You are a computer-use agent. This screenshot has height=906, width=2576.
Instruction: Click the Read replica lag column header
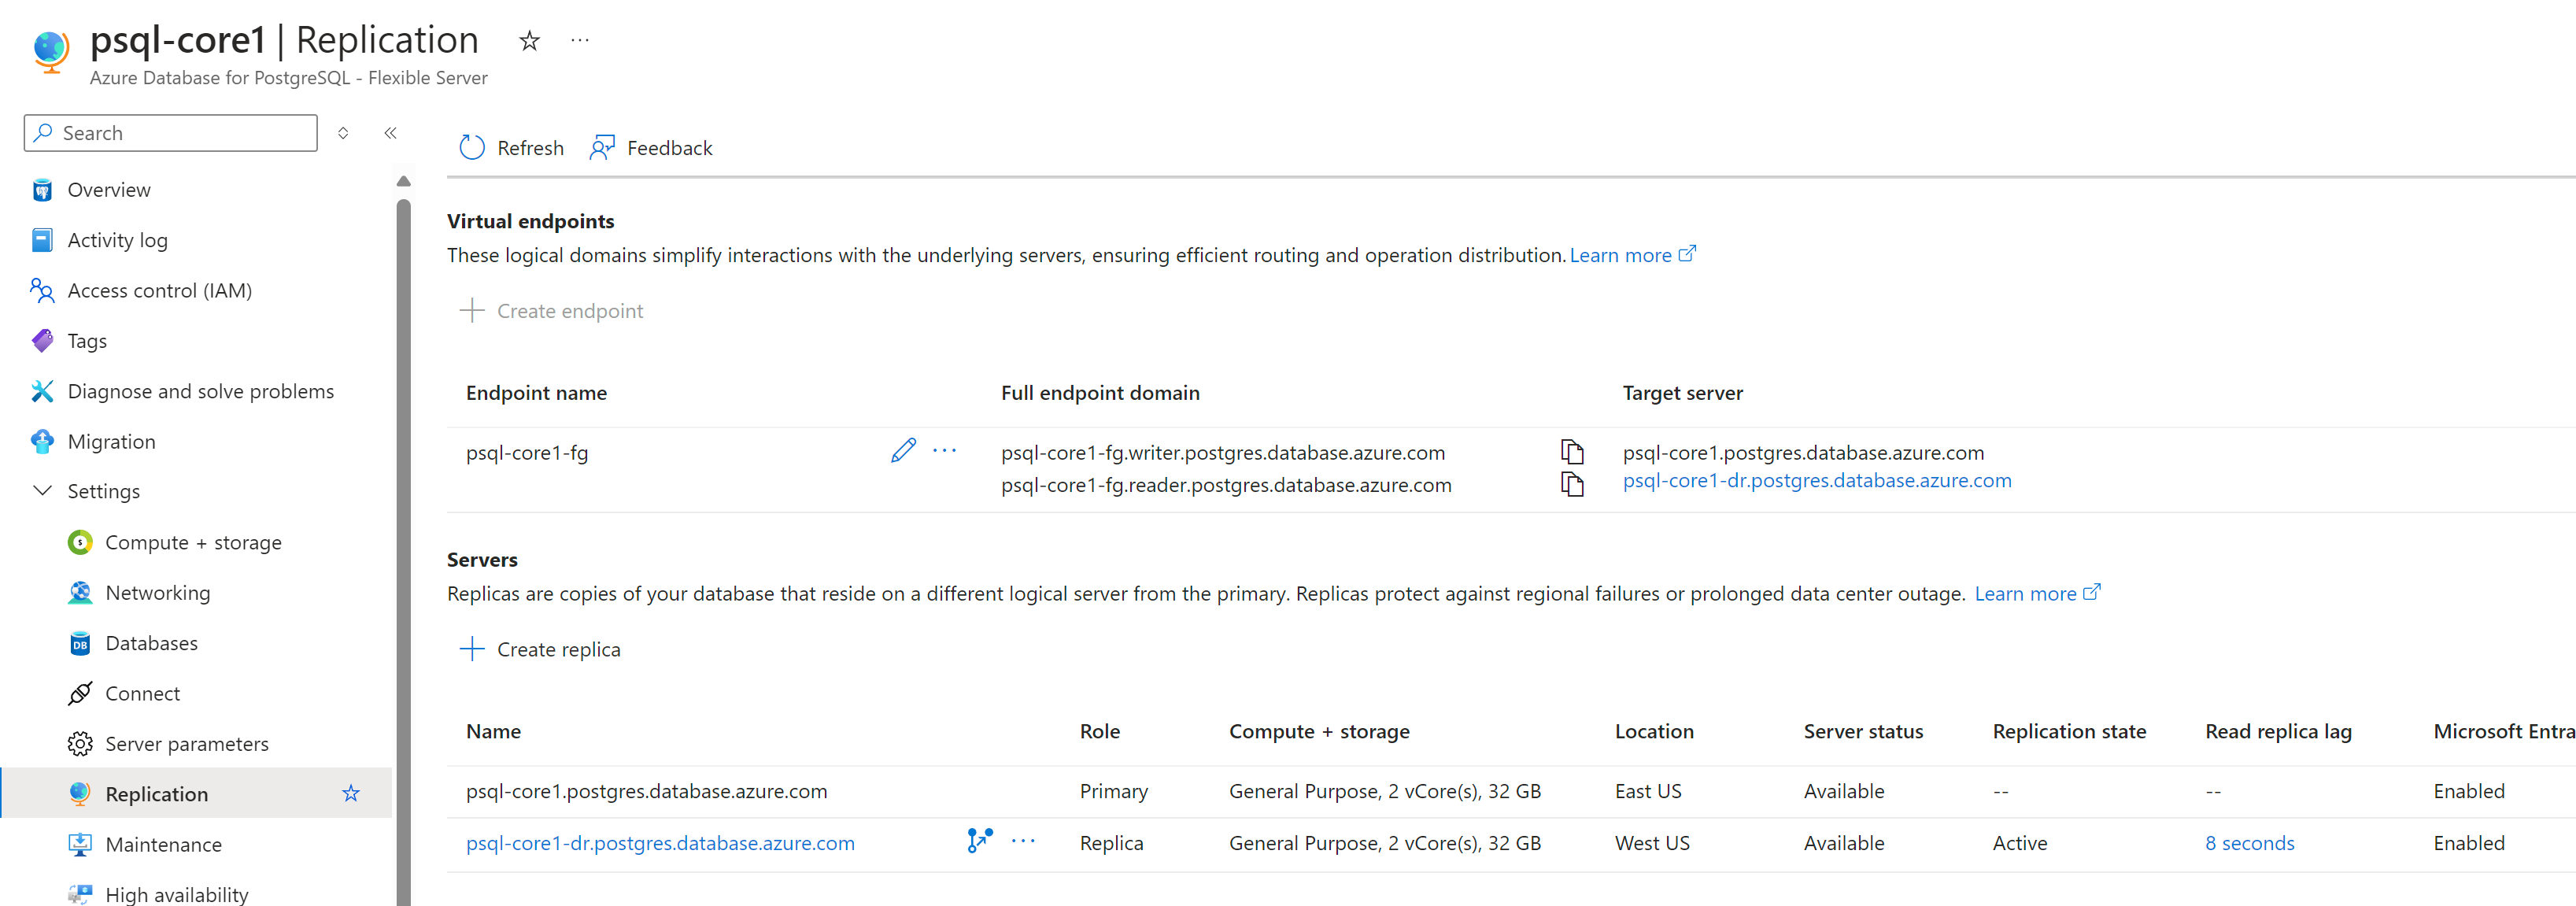coord(2278,732)
